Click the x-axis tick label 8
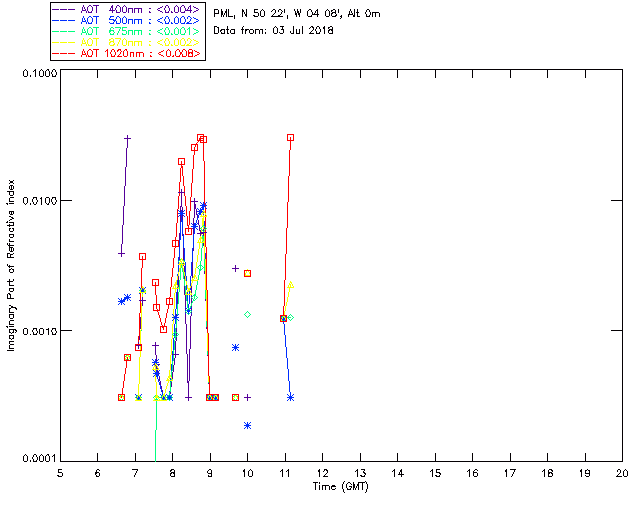Viewport: 640px width, 512px height. point(173,473)
